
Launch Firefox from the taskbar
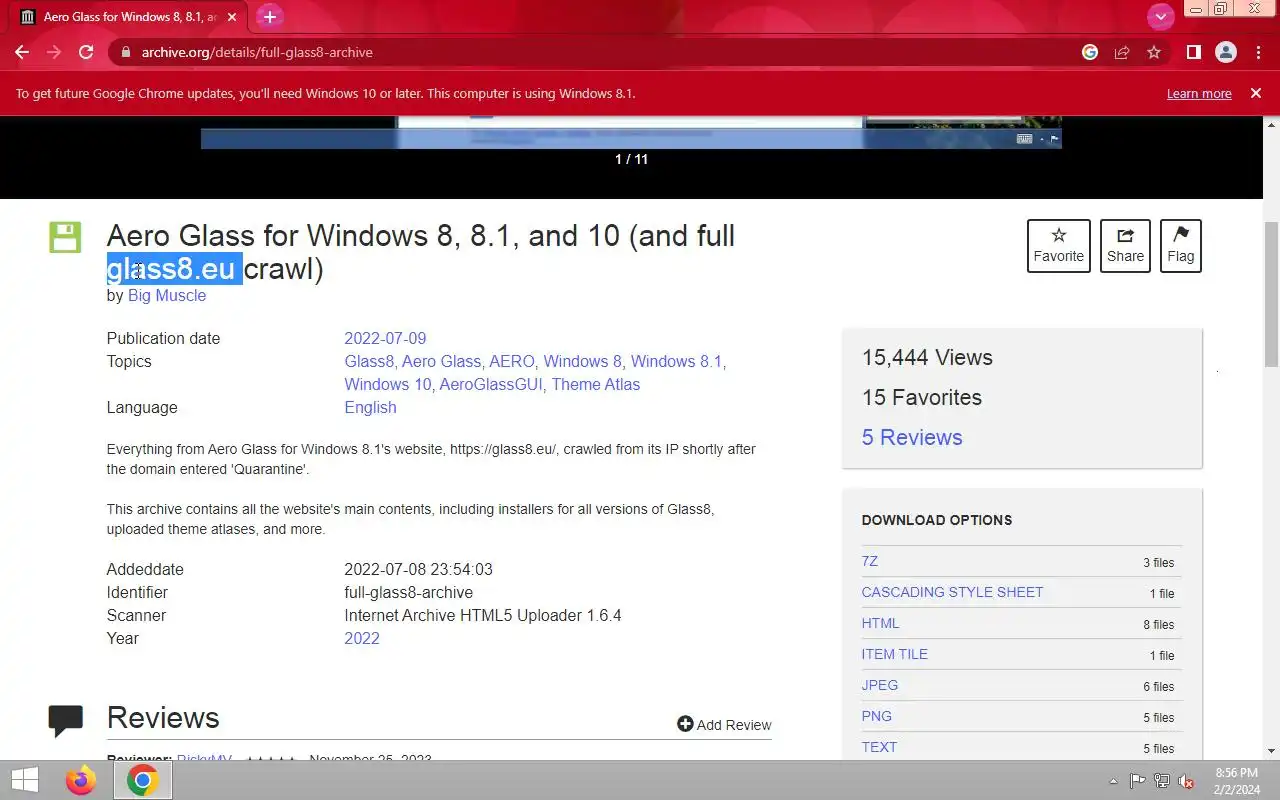click(81, 780)
